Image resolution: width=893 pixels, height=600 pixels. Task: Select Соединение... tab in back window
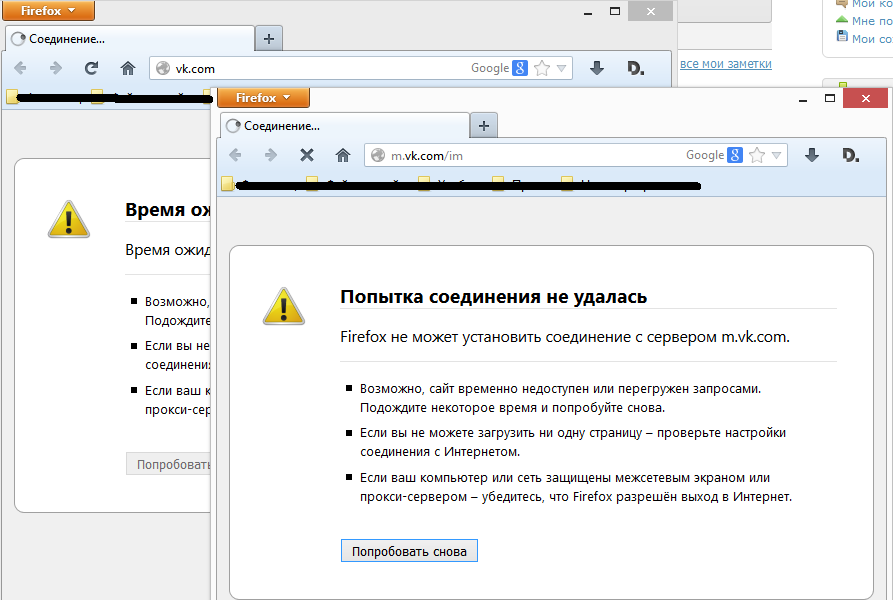pos(130,39)
